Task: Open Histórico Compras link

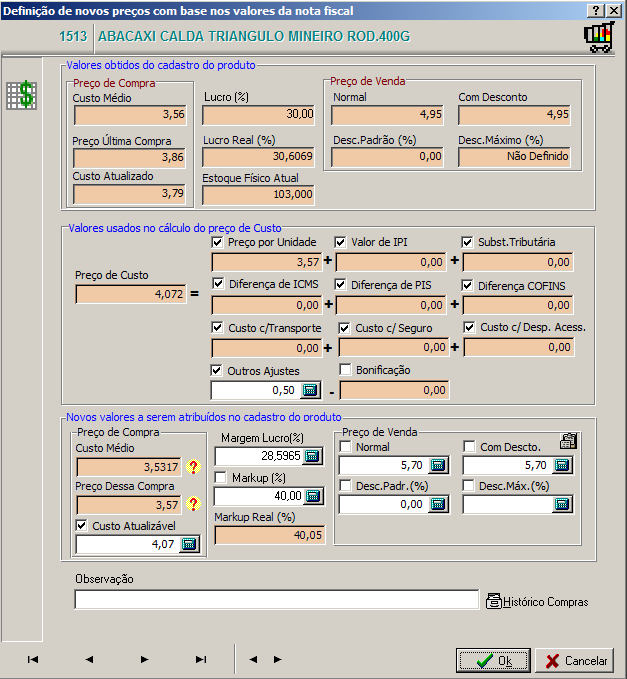Action: 545,601
